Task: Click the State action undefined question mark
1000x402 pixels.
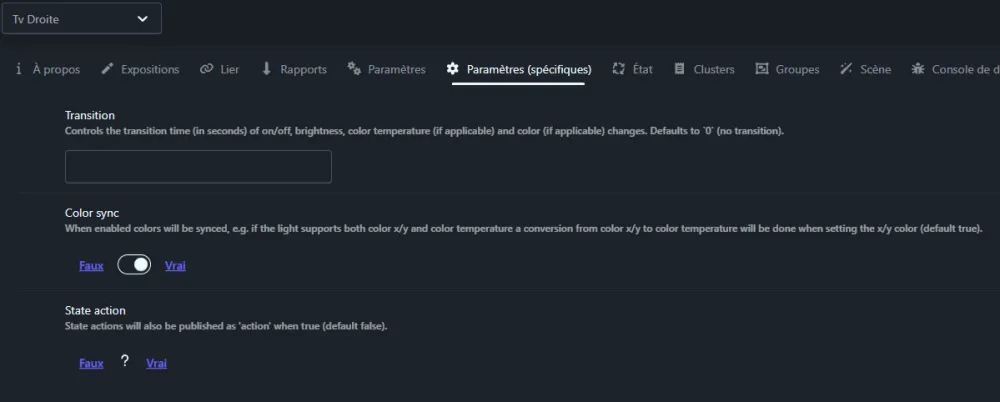Action: point(125,362)
